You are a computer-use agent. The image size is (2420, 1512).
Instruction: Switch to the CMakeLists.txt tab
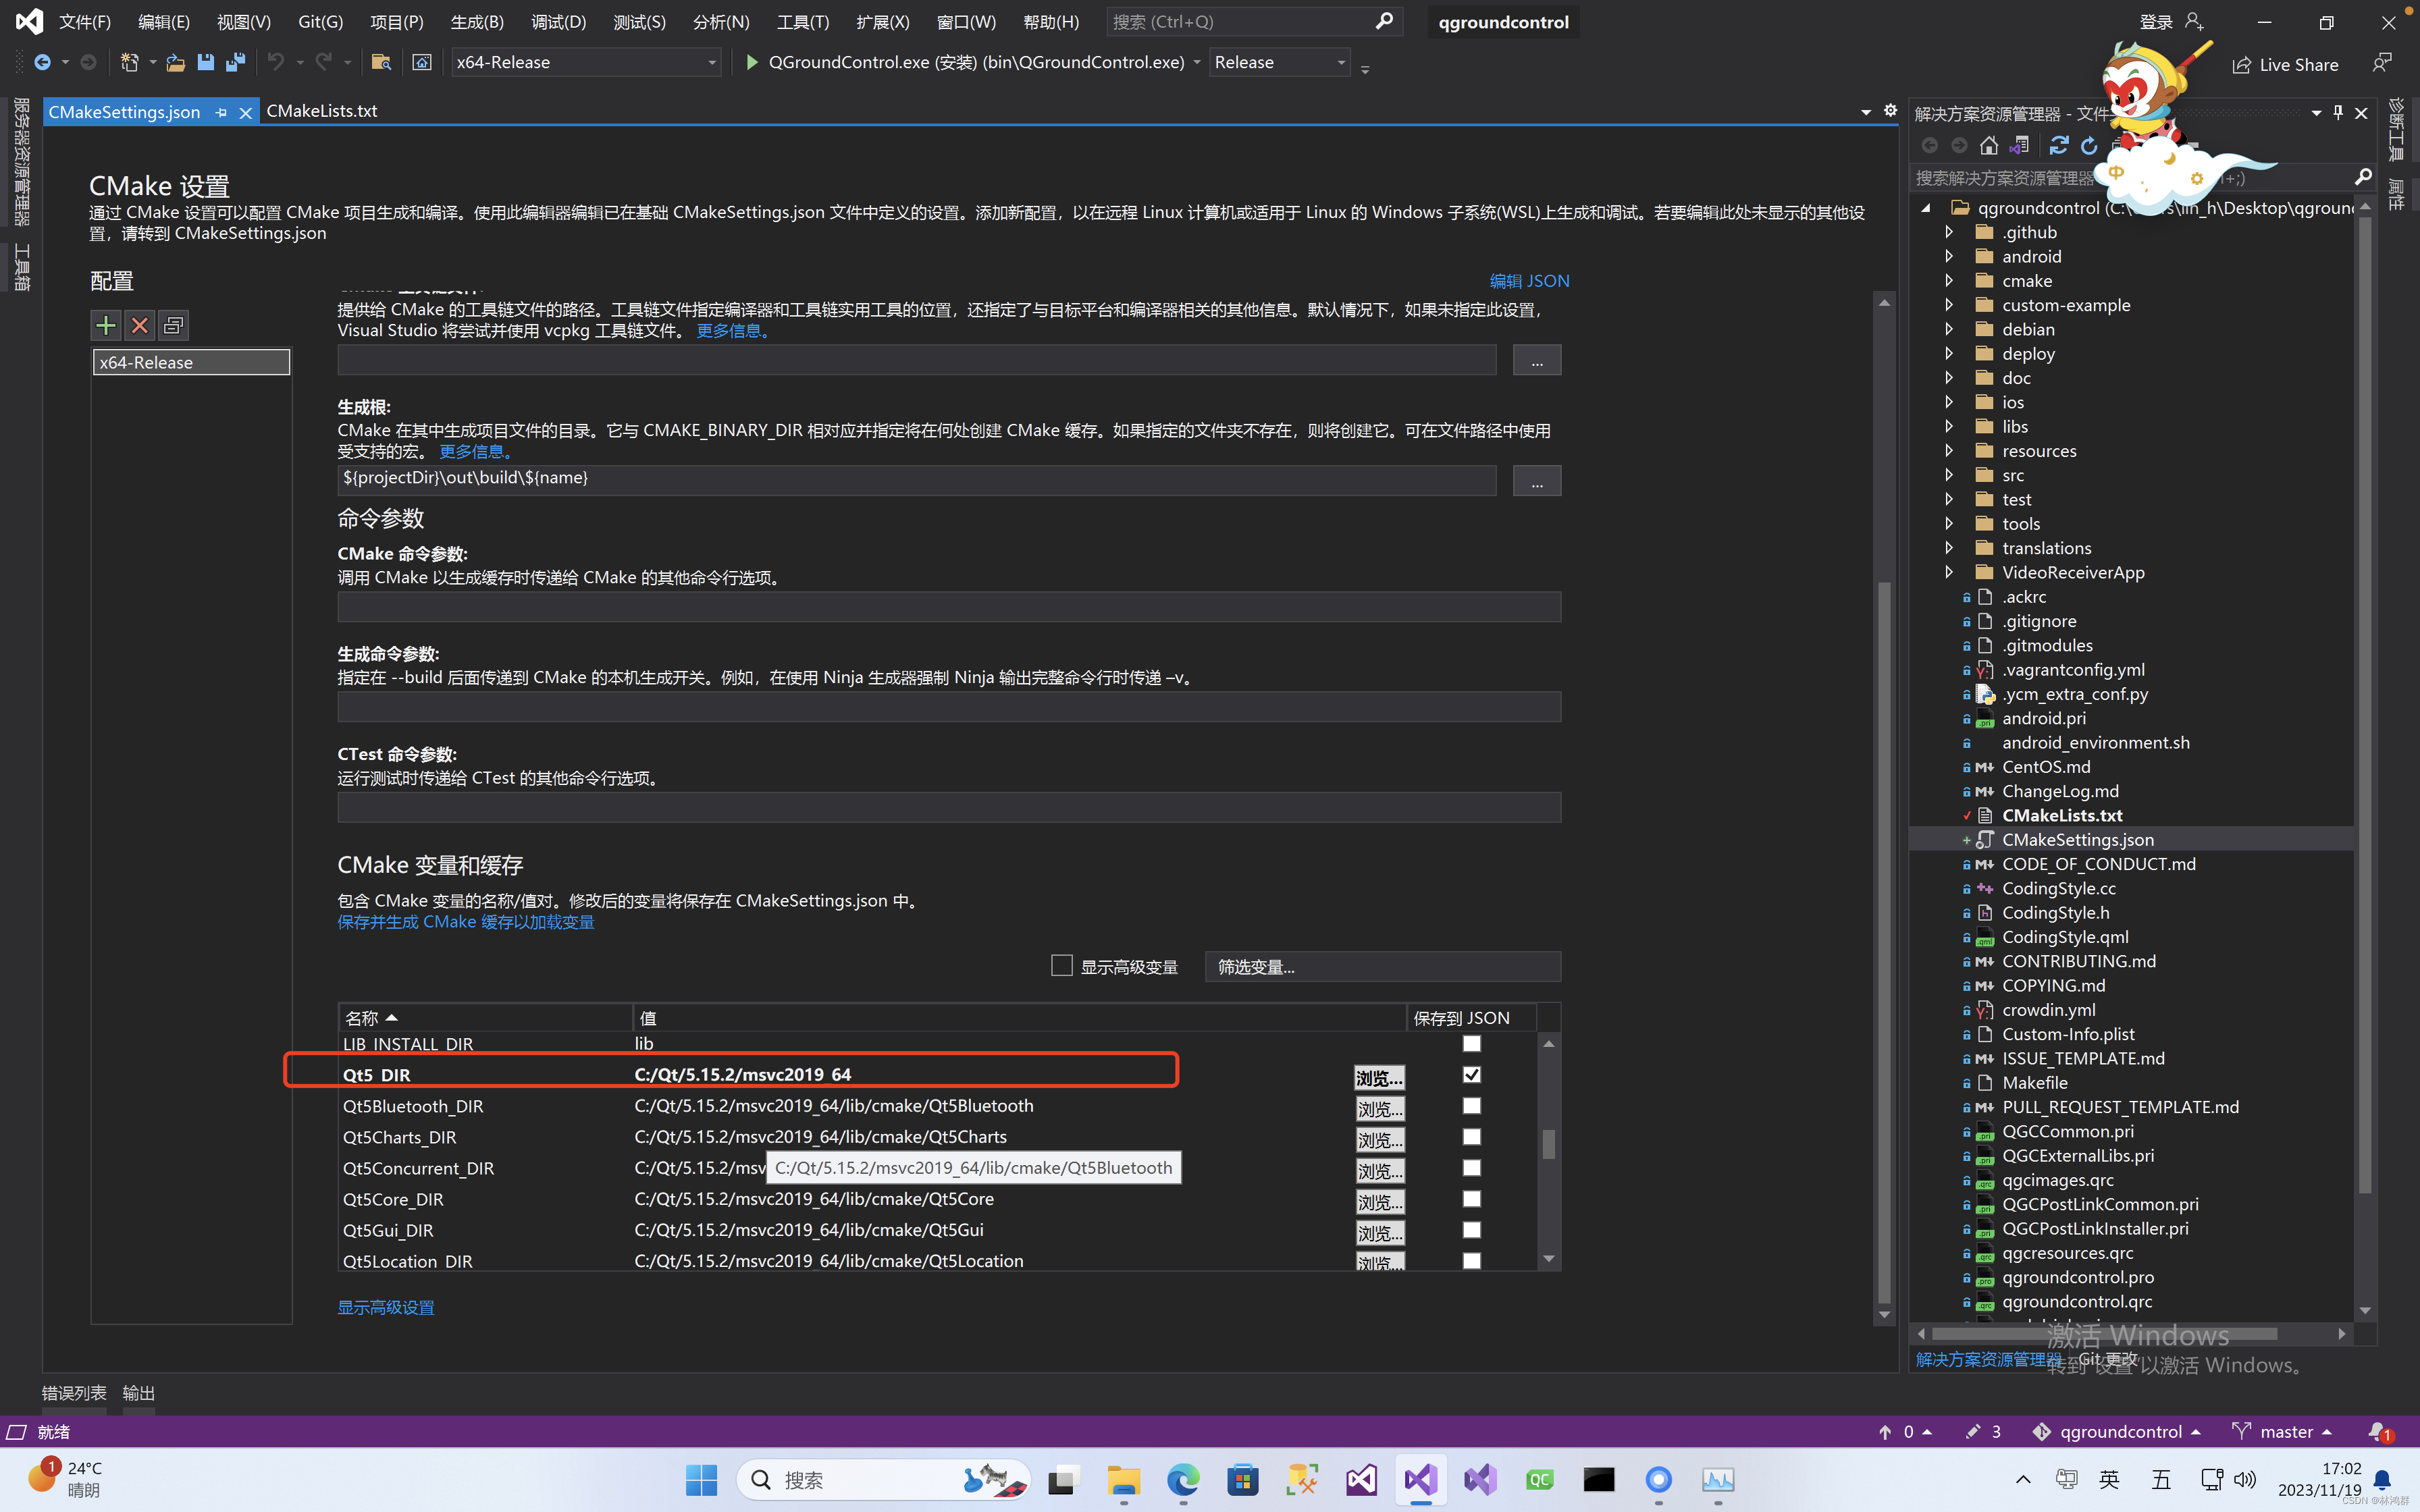tap(322, 111)
